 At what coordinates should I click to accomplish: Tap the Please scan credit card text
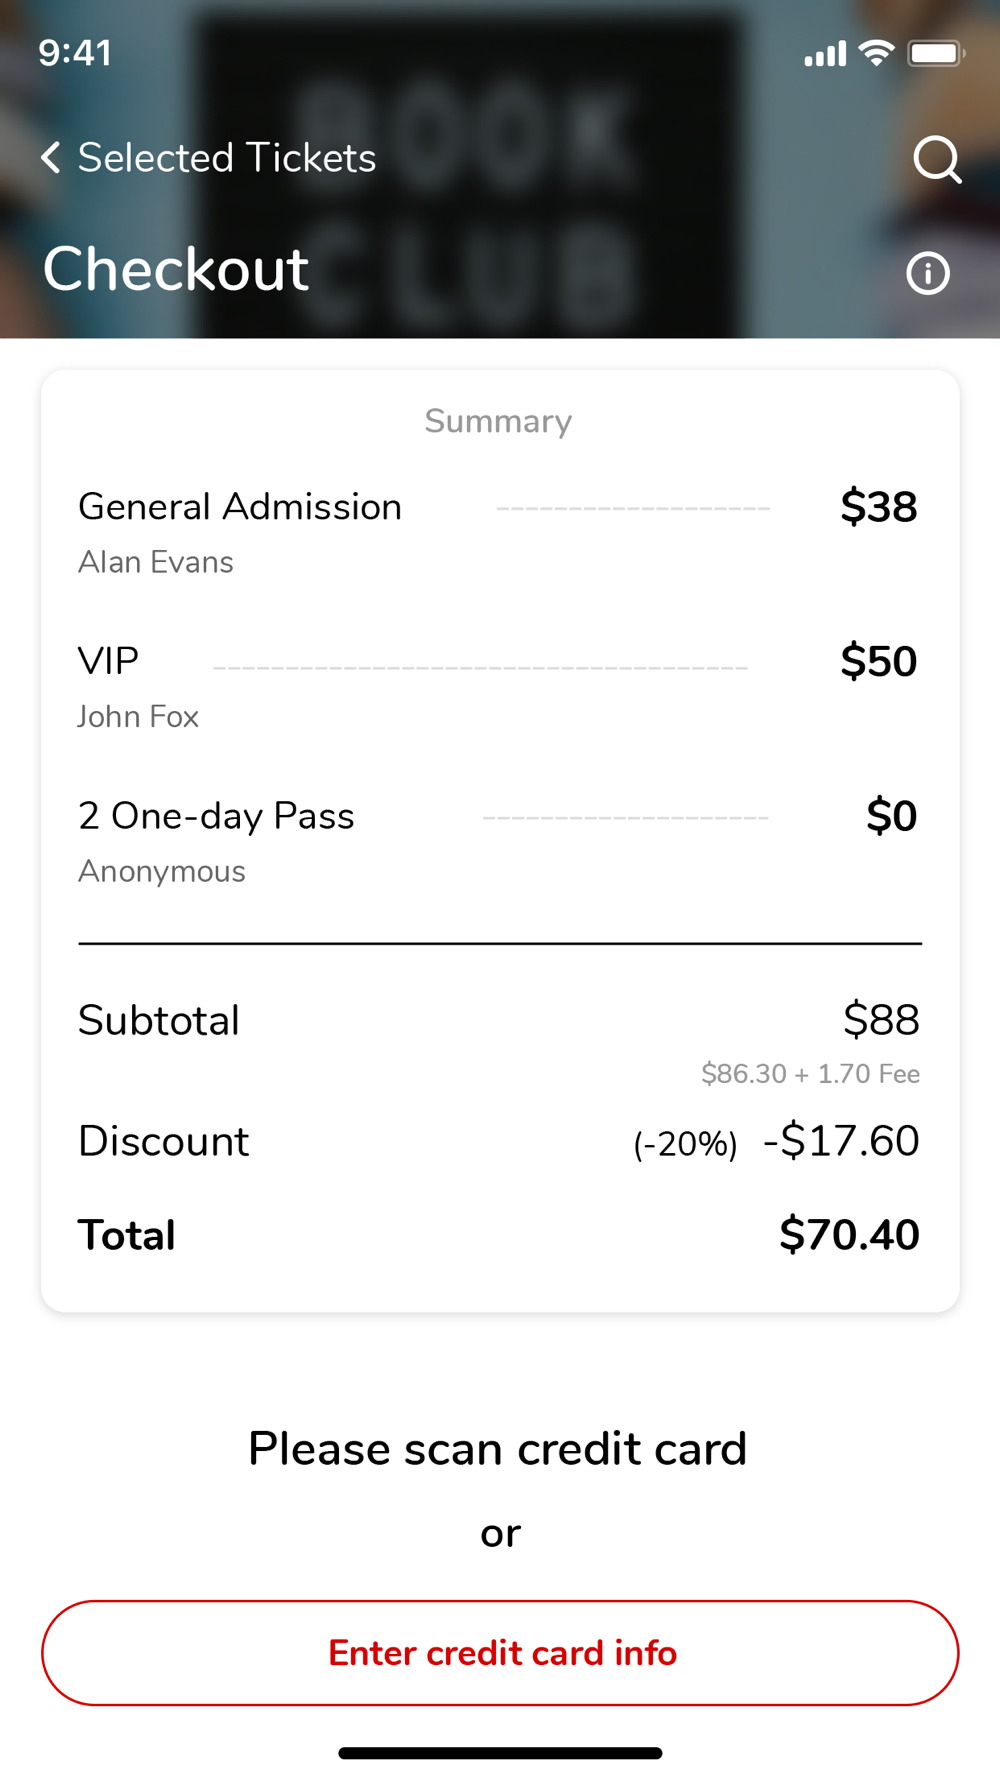[498, 1449]
